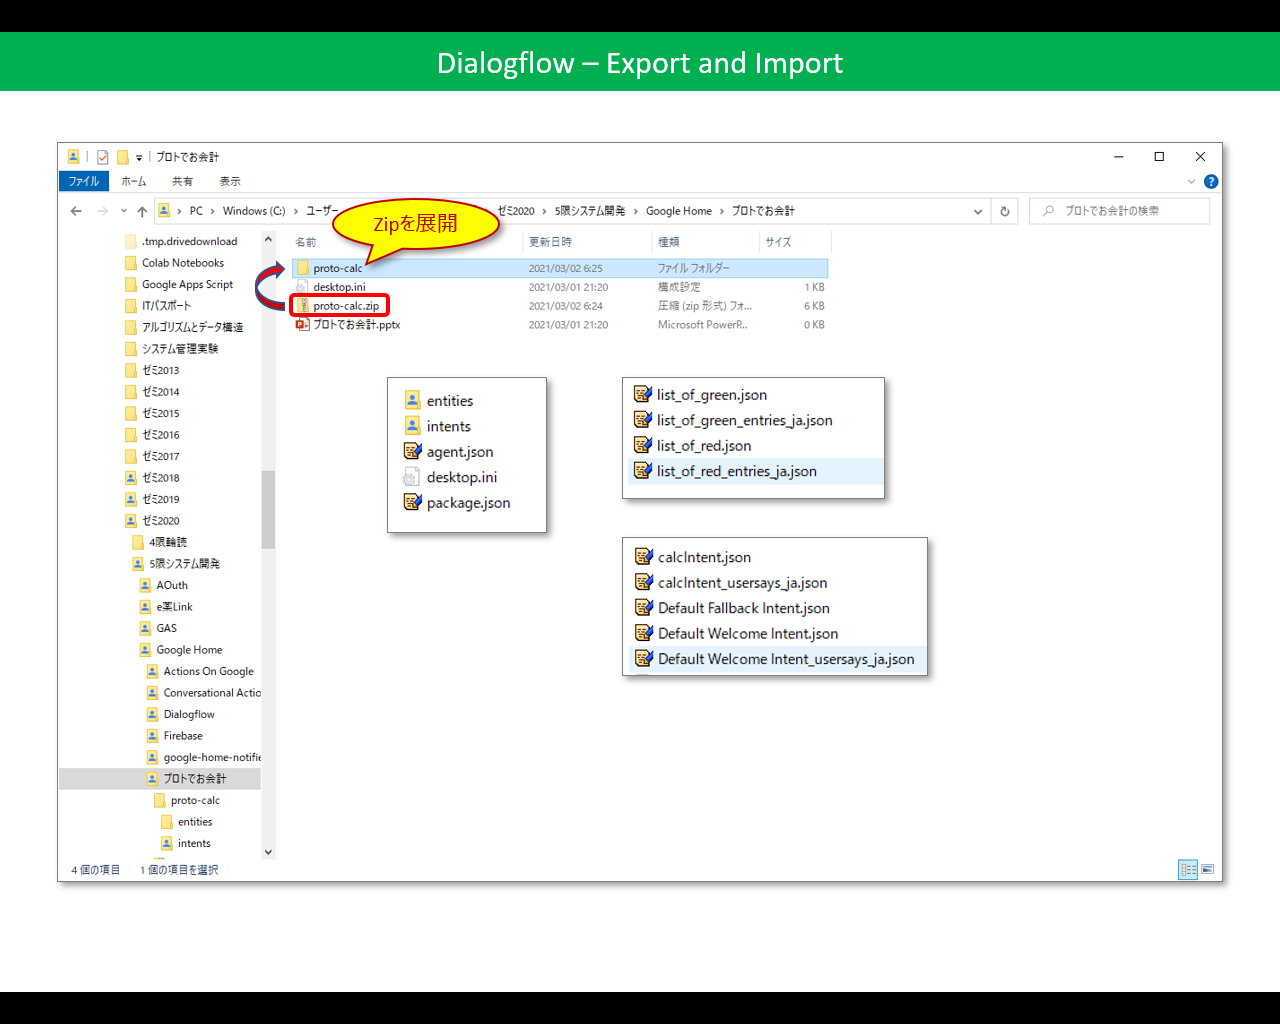Open the Explorer help question mark icon
The width and height of the screenshot is (1280, 1024).
tap(1211, 181)
